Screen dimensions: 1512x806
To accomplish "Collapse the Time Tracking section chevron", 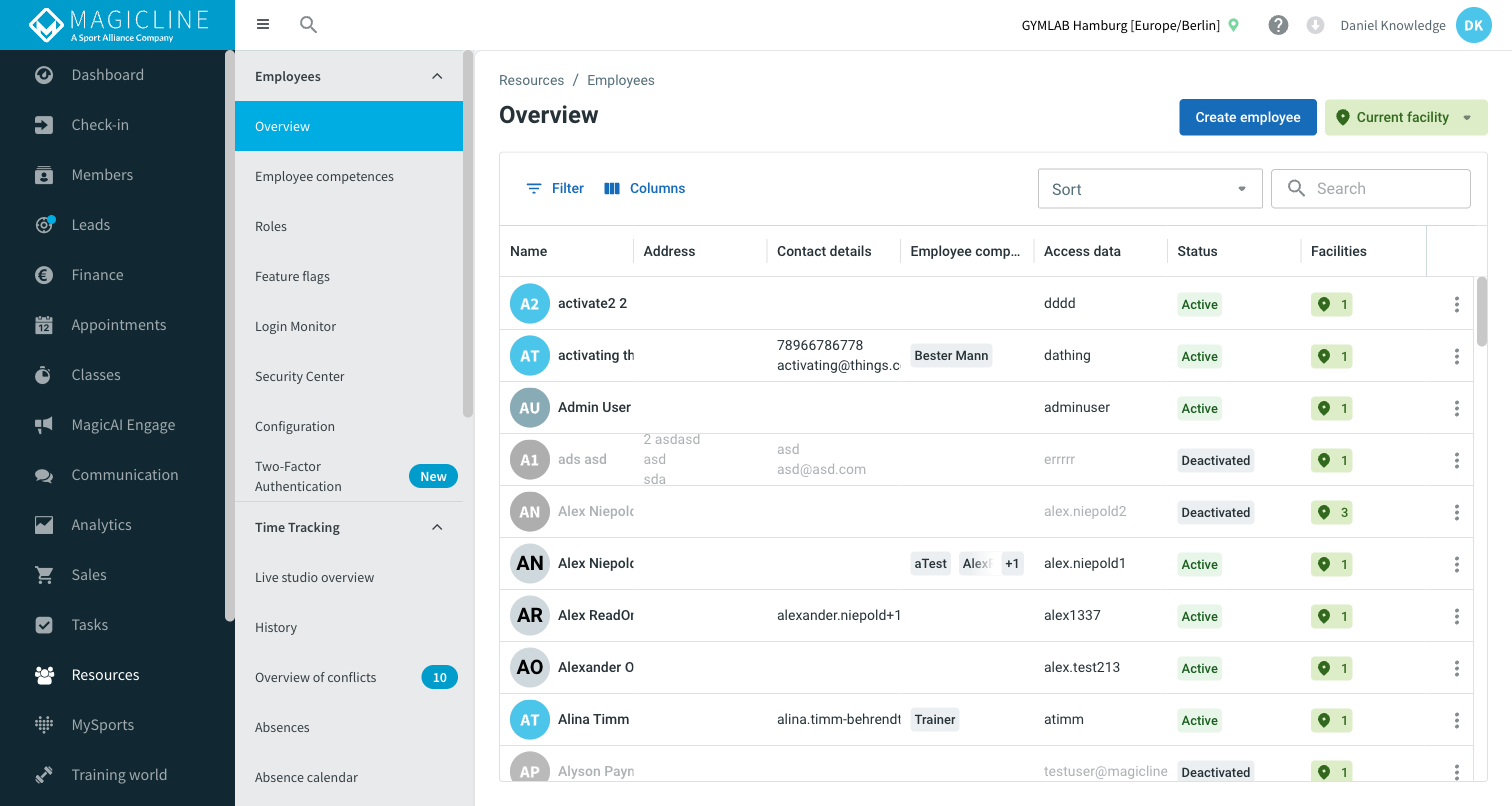I will pos(437,527).
